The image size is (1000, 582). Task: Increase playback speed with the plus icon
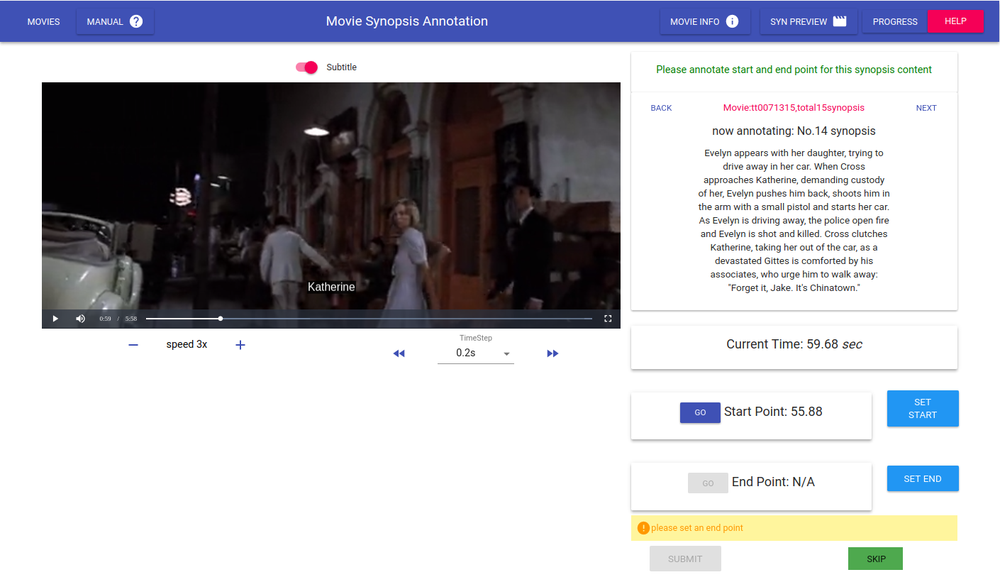240,345
